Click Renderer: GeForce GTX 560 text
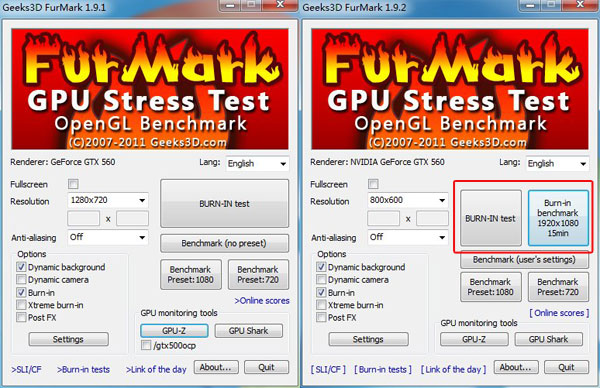The height and width of the screenshot is (388, 600). coord(63,162)
